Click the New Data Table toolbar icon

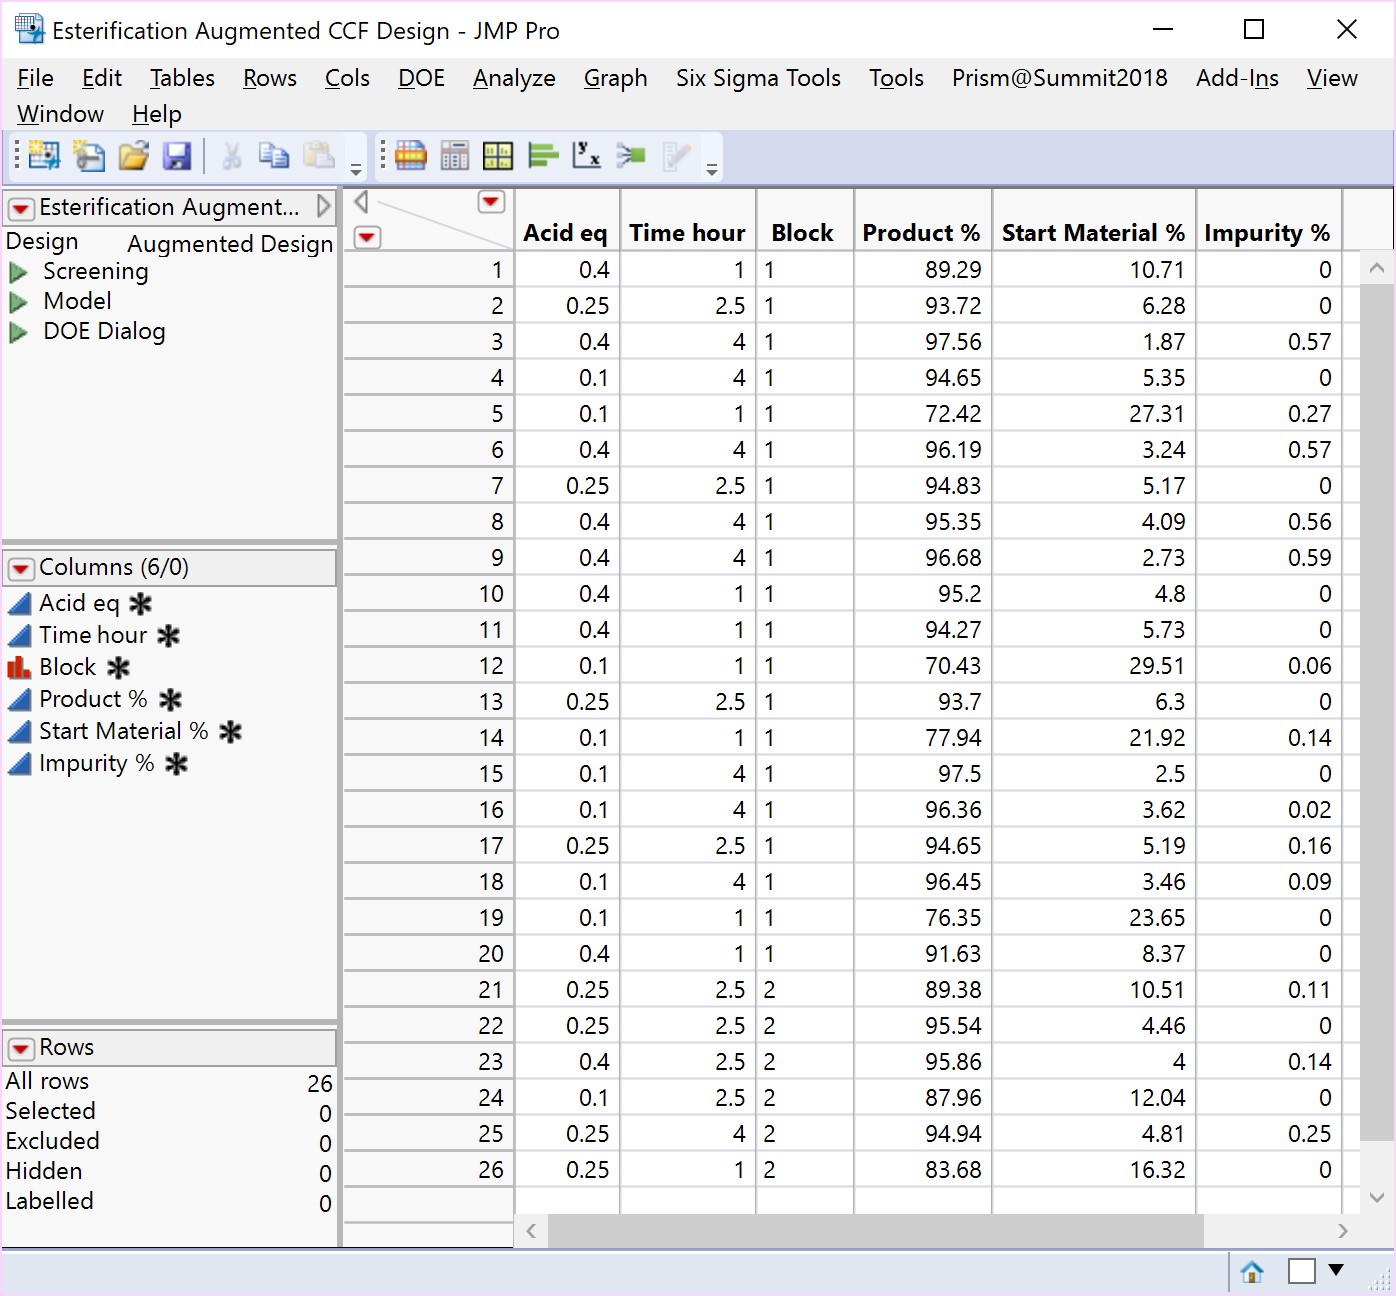[43, 155]
